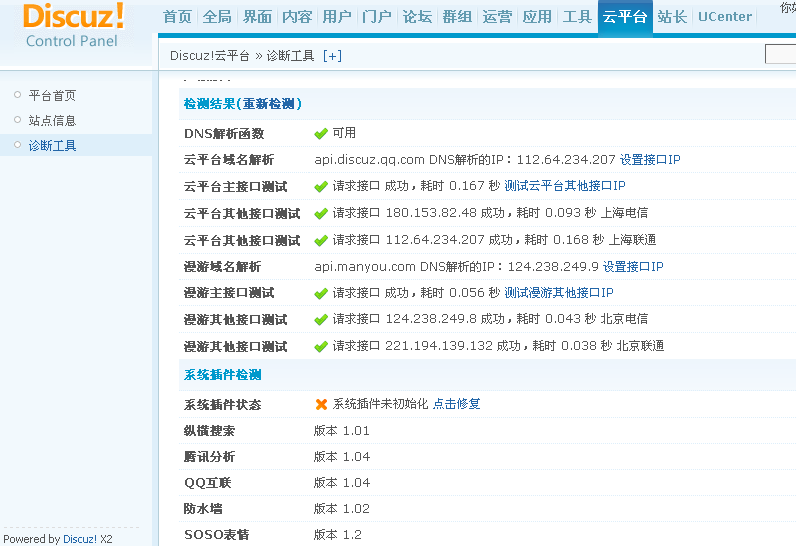Click 设置接口IP for api.discuz.qq.com

tap(650, 160)
